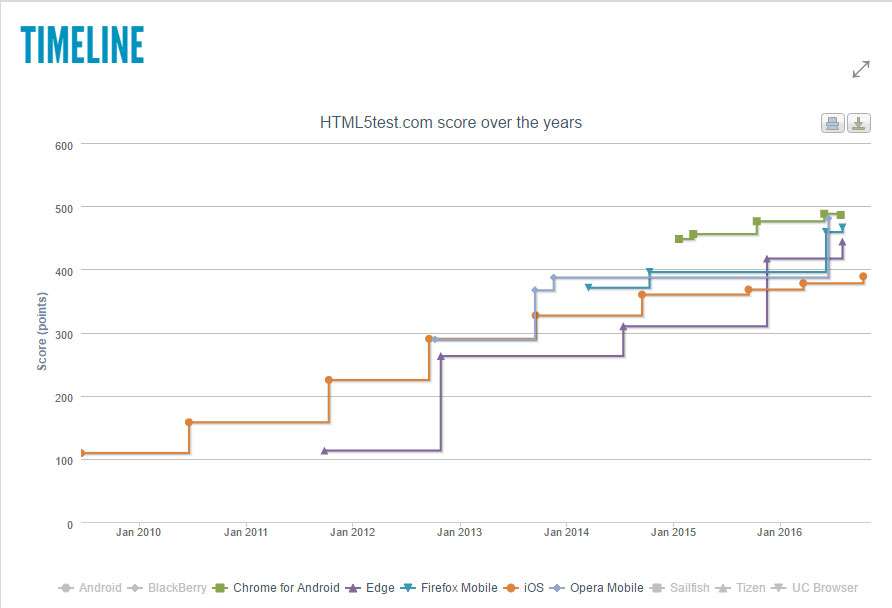Click the first iOS data point at score 110
Viewport: 892px width, 608px height.
pos(82,453)
